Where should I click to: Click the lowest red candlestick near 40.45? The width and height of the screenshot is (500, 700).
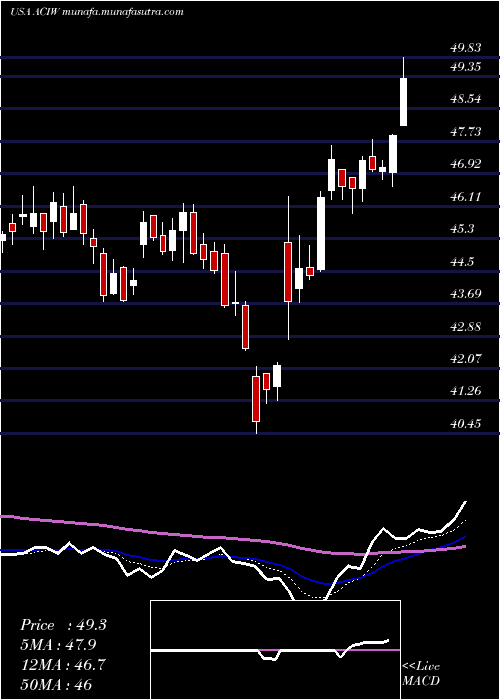(x=256, y=399)
